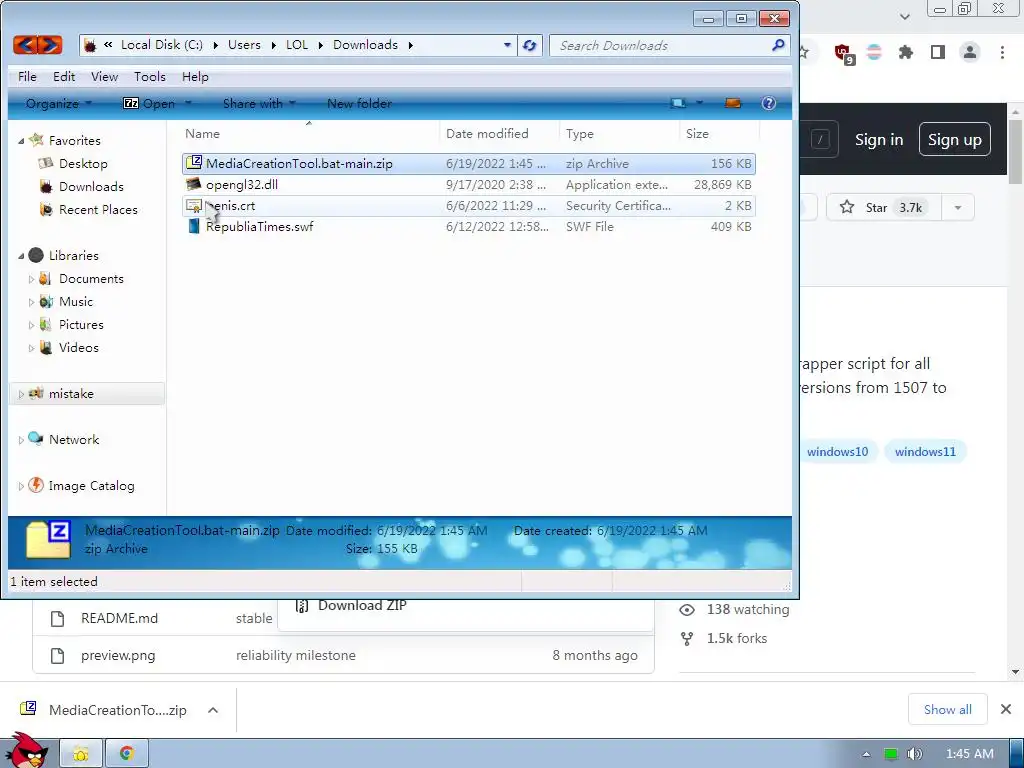Screen dimensions: 1024x768
Task: Click the Forward navigation arrow in Explorer
Action: click(x=50, y=45)
